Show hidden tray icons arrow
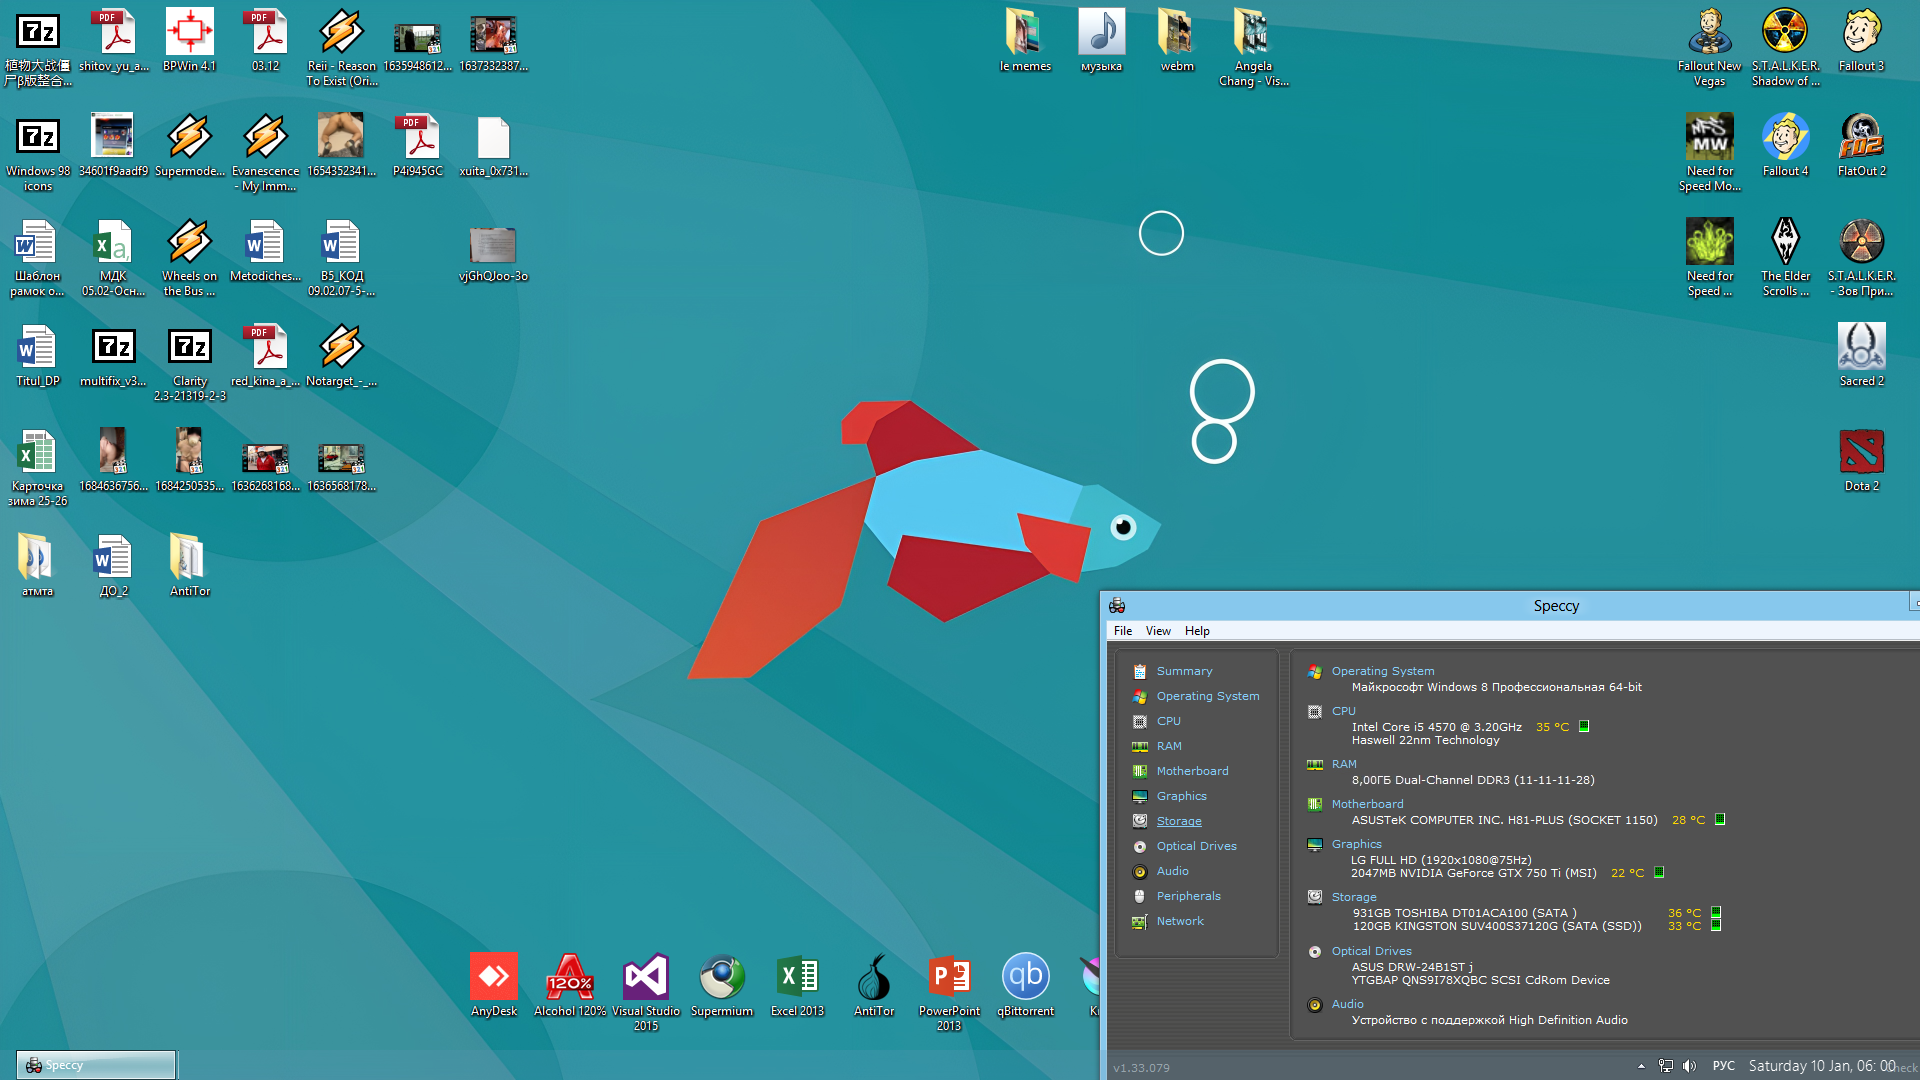1920x1080 pixels. [x=1641, y=1066]
